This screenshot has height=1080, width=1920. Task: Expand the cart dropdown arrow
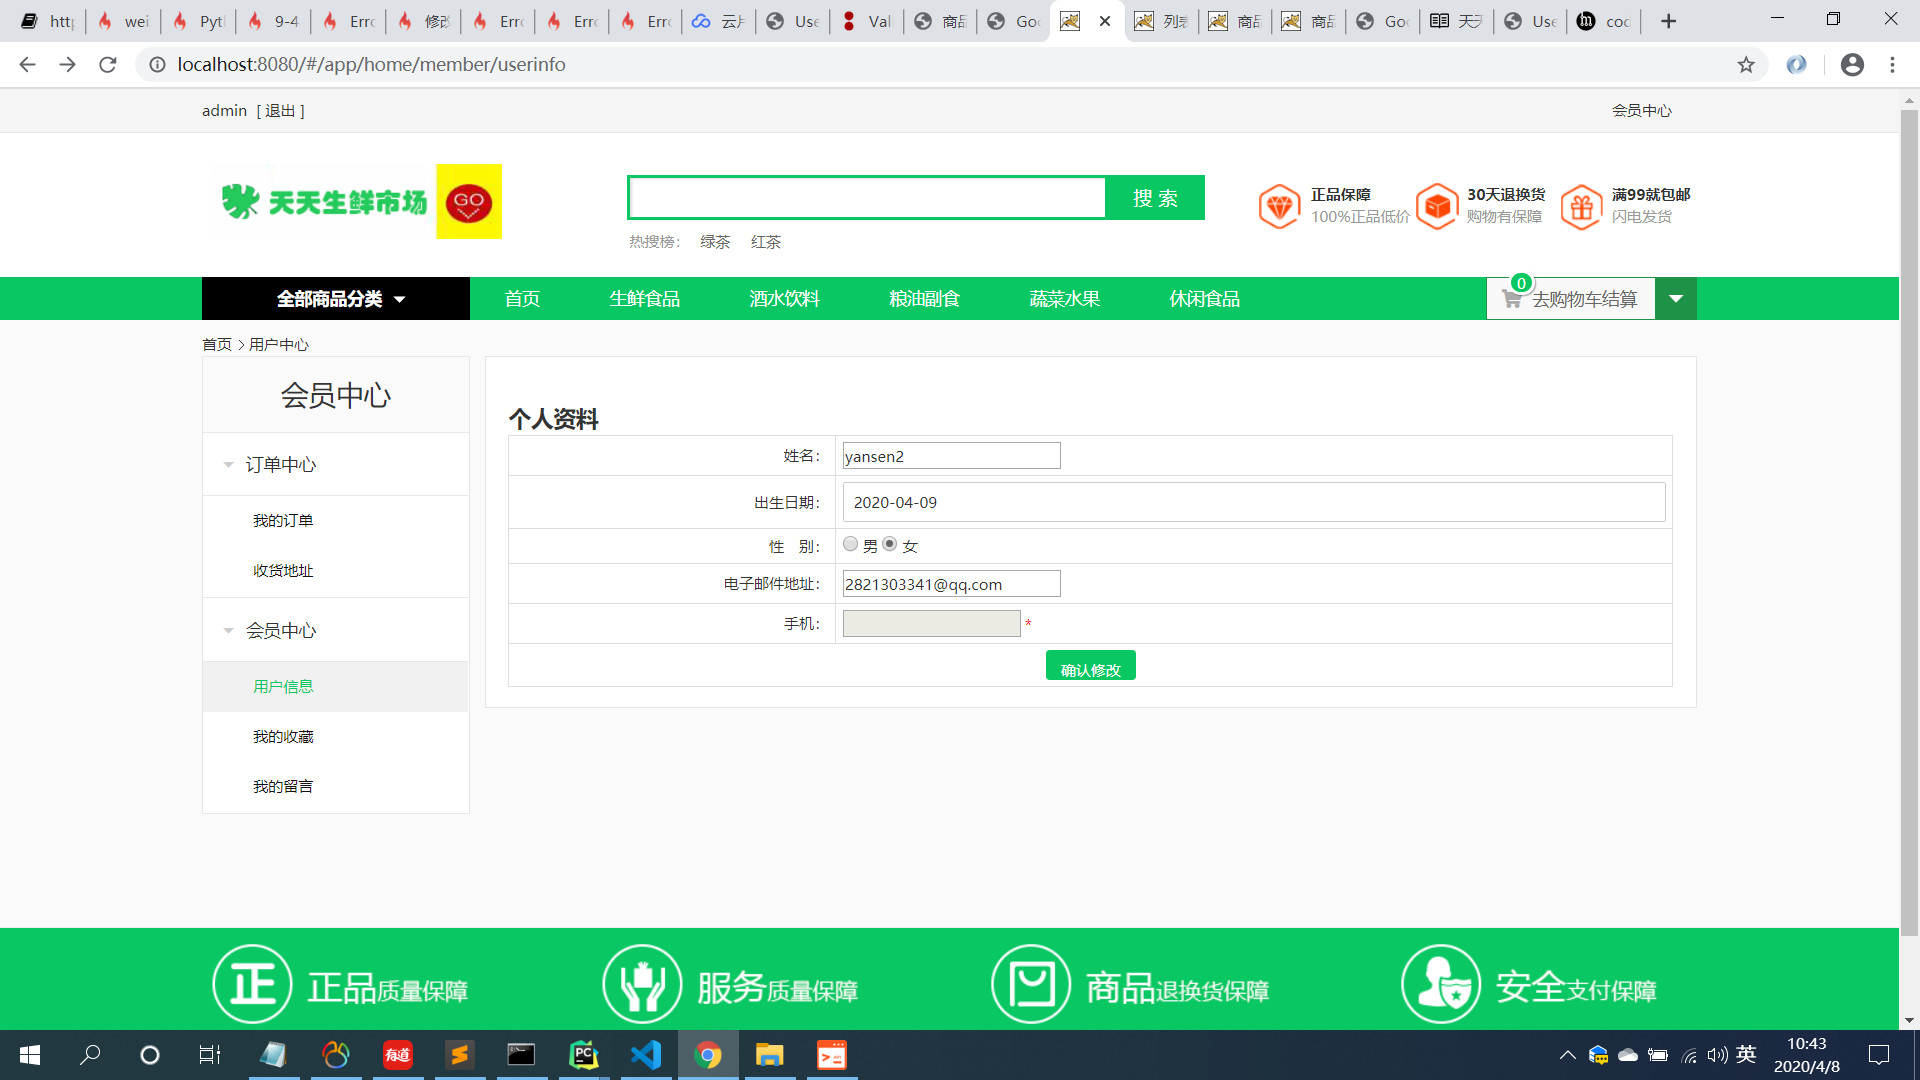(x=1676, y=299)
